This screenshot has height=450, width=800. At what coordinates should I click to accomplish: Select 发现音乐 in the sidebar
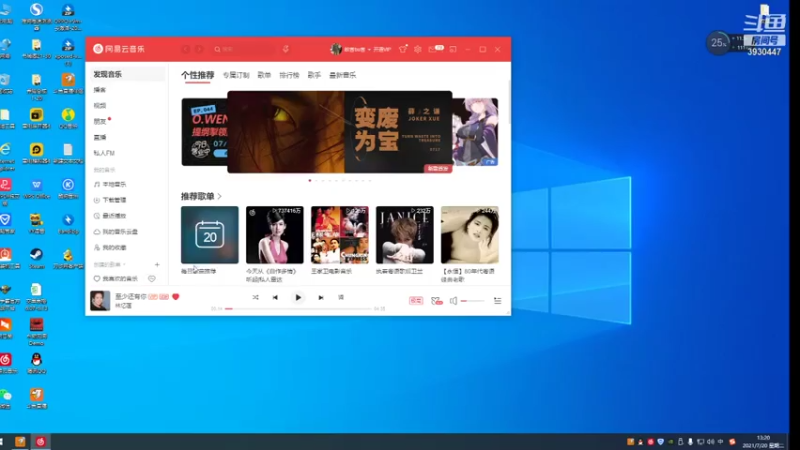click(x=128, y=74)
